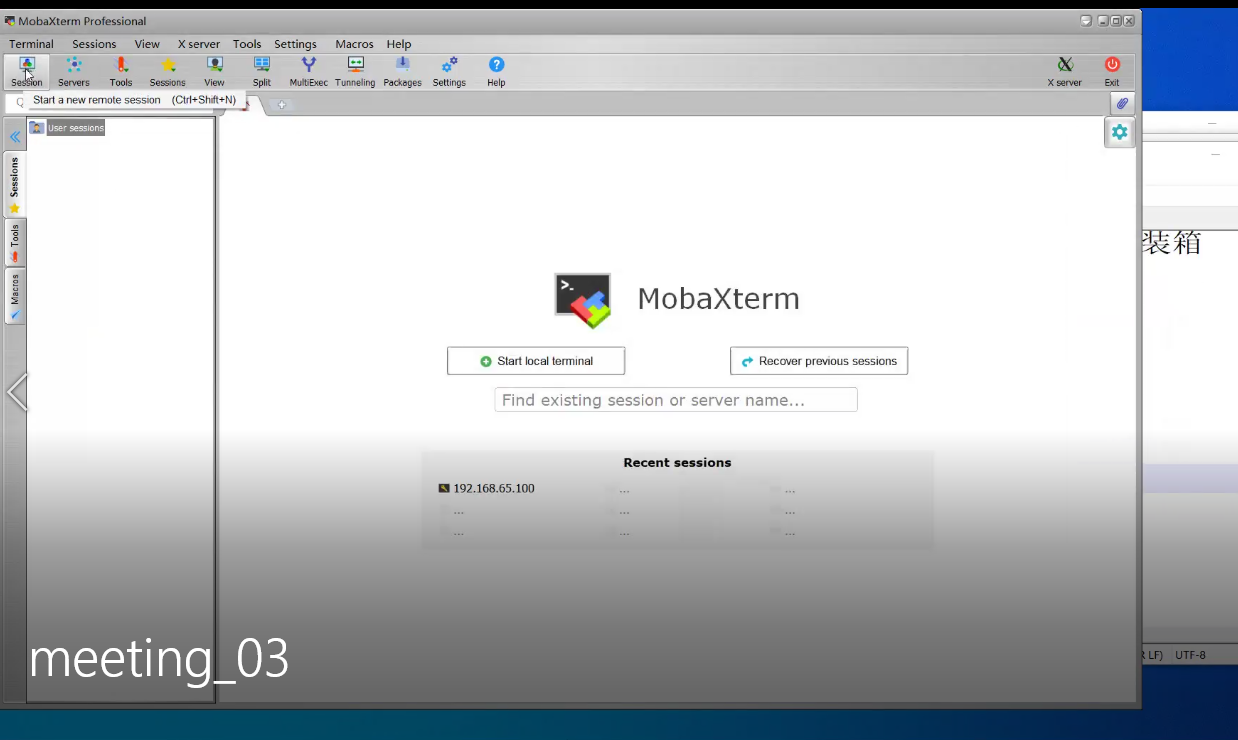Click the Help question-mark toolbar icon
Screen dimensions: 1238x740
pyautogui.click(x=496, y=71)
